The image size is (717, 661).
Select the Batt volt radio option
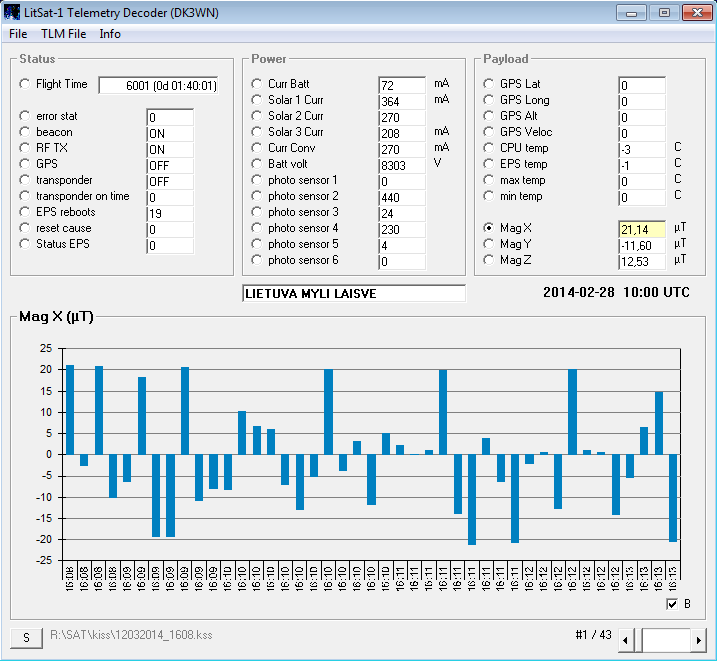257,164
